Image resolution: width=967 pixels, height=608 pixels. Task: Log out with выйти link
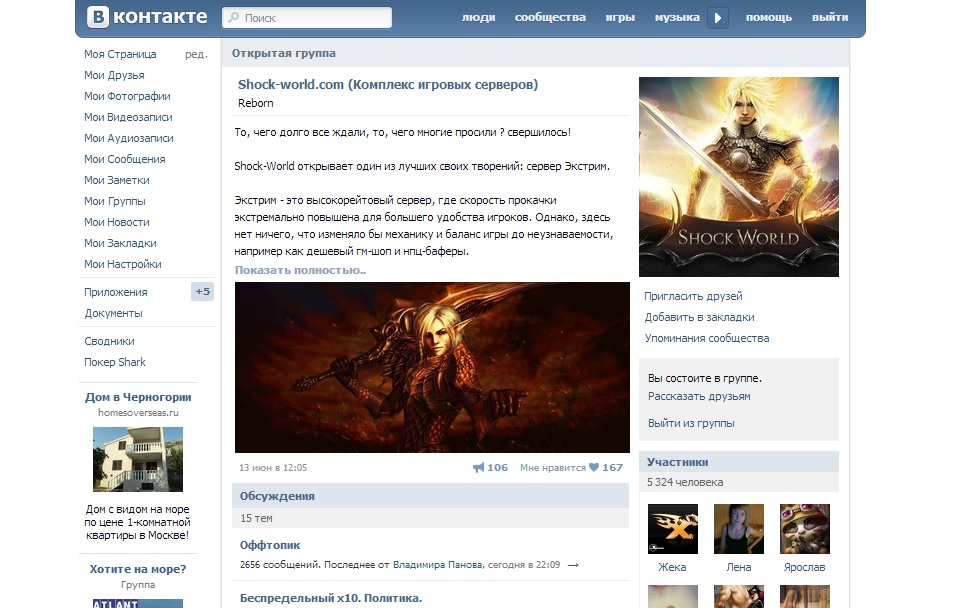[x=830, y=18]
